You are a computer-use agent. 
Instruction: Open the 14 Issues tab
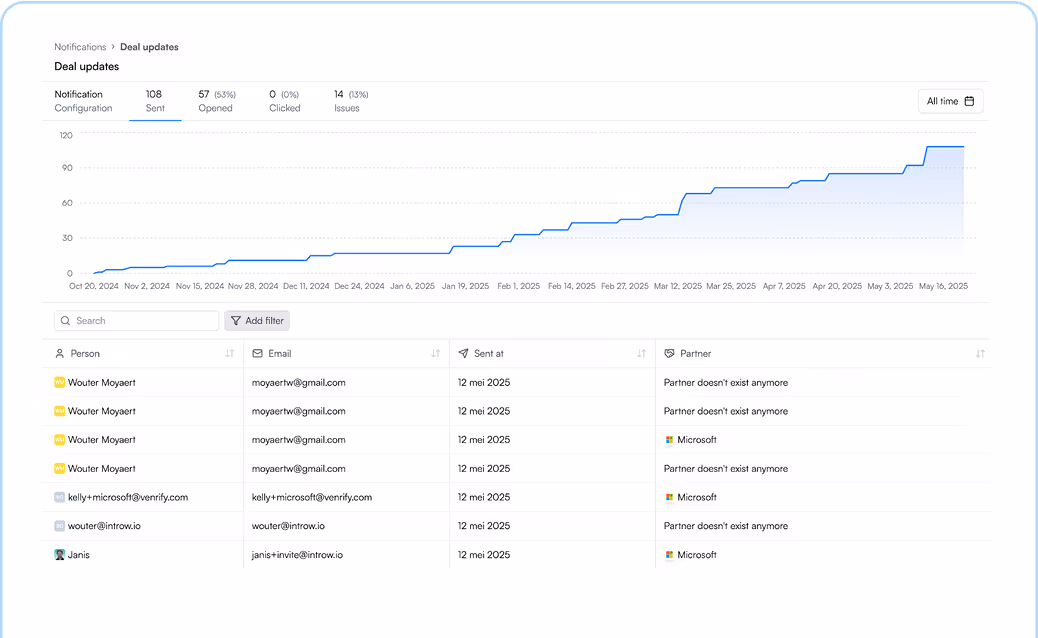(x=351, y=101)
